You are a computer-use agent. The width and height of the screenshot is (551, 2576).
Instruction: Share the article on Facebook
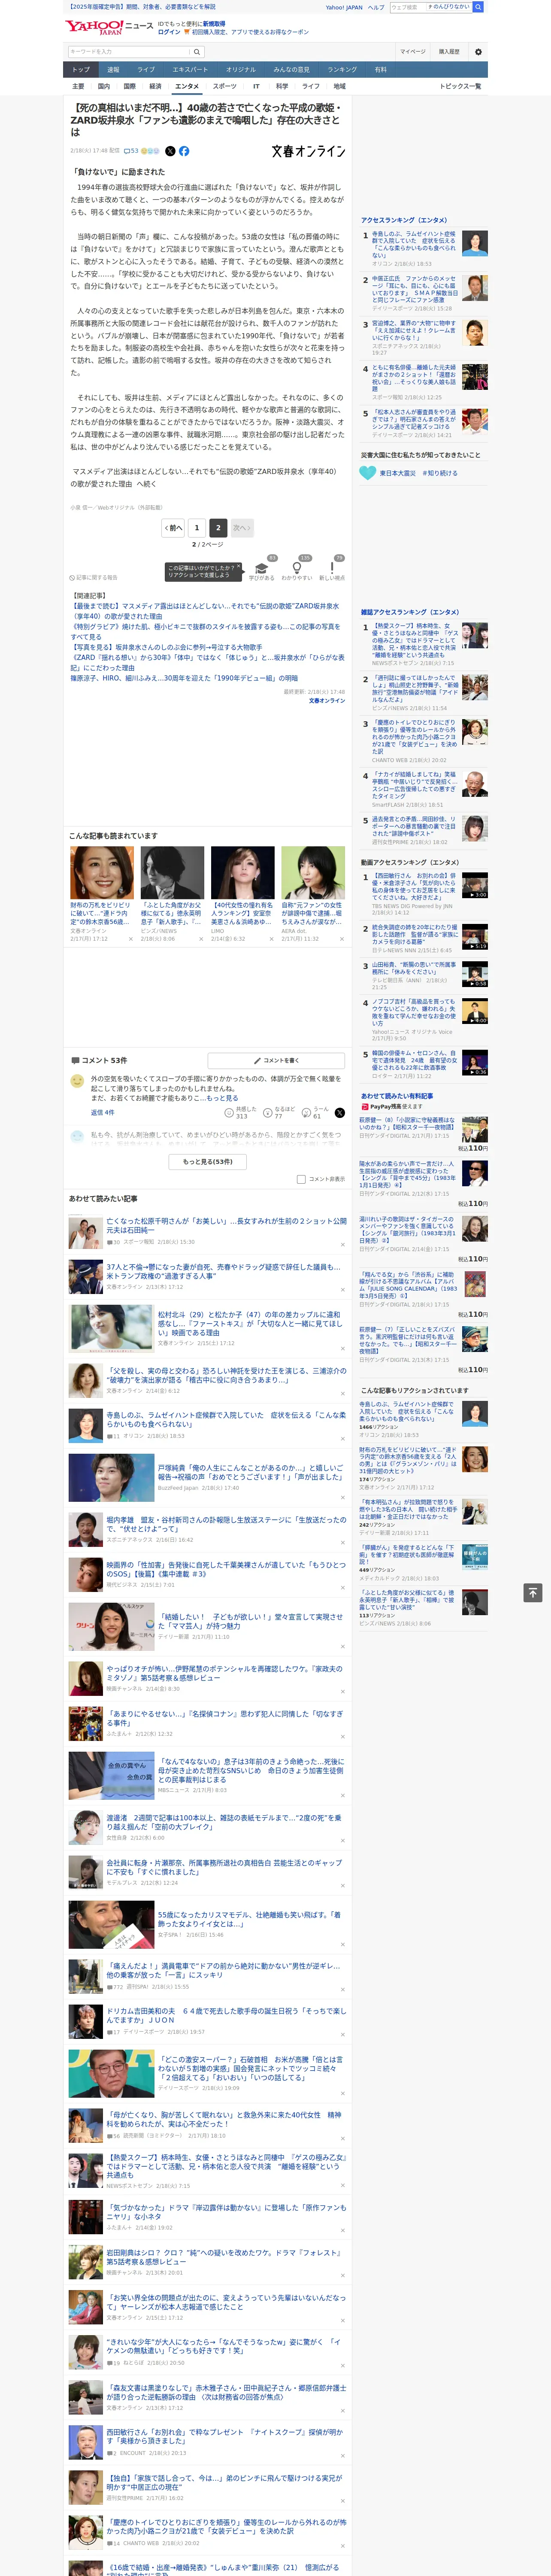click(184, 151)
